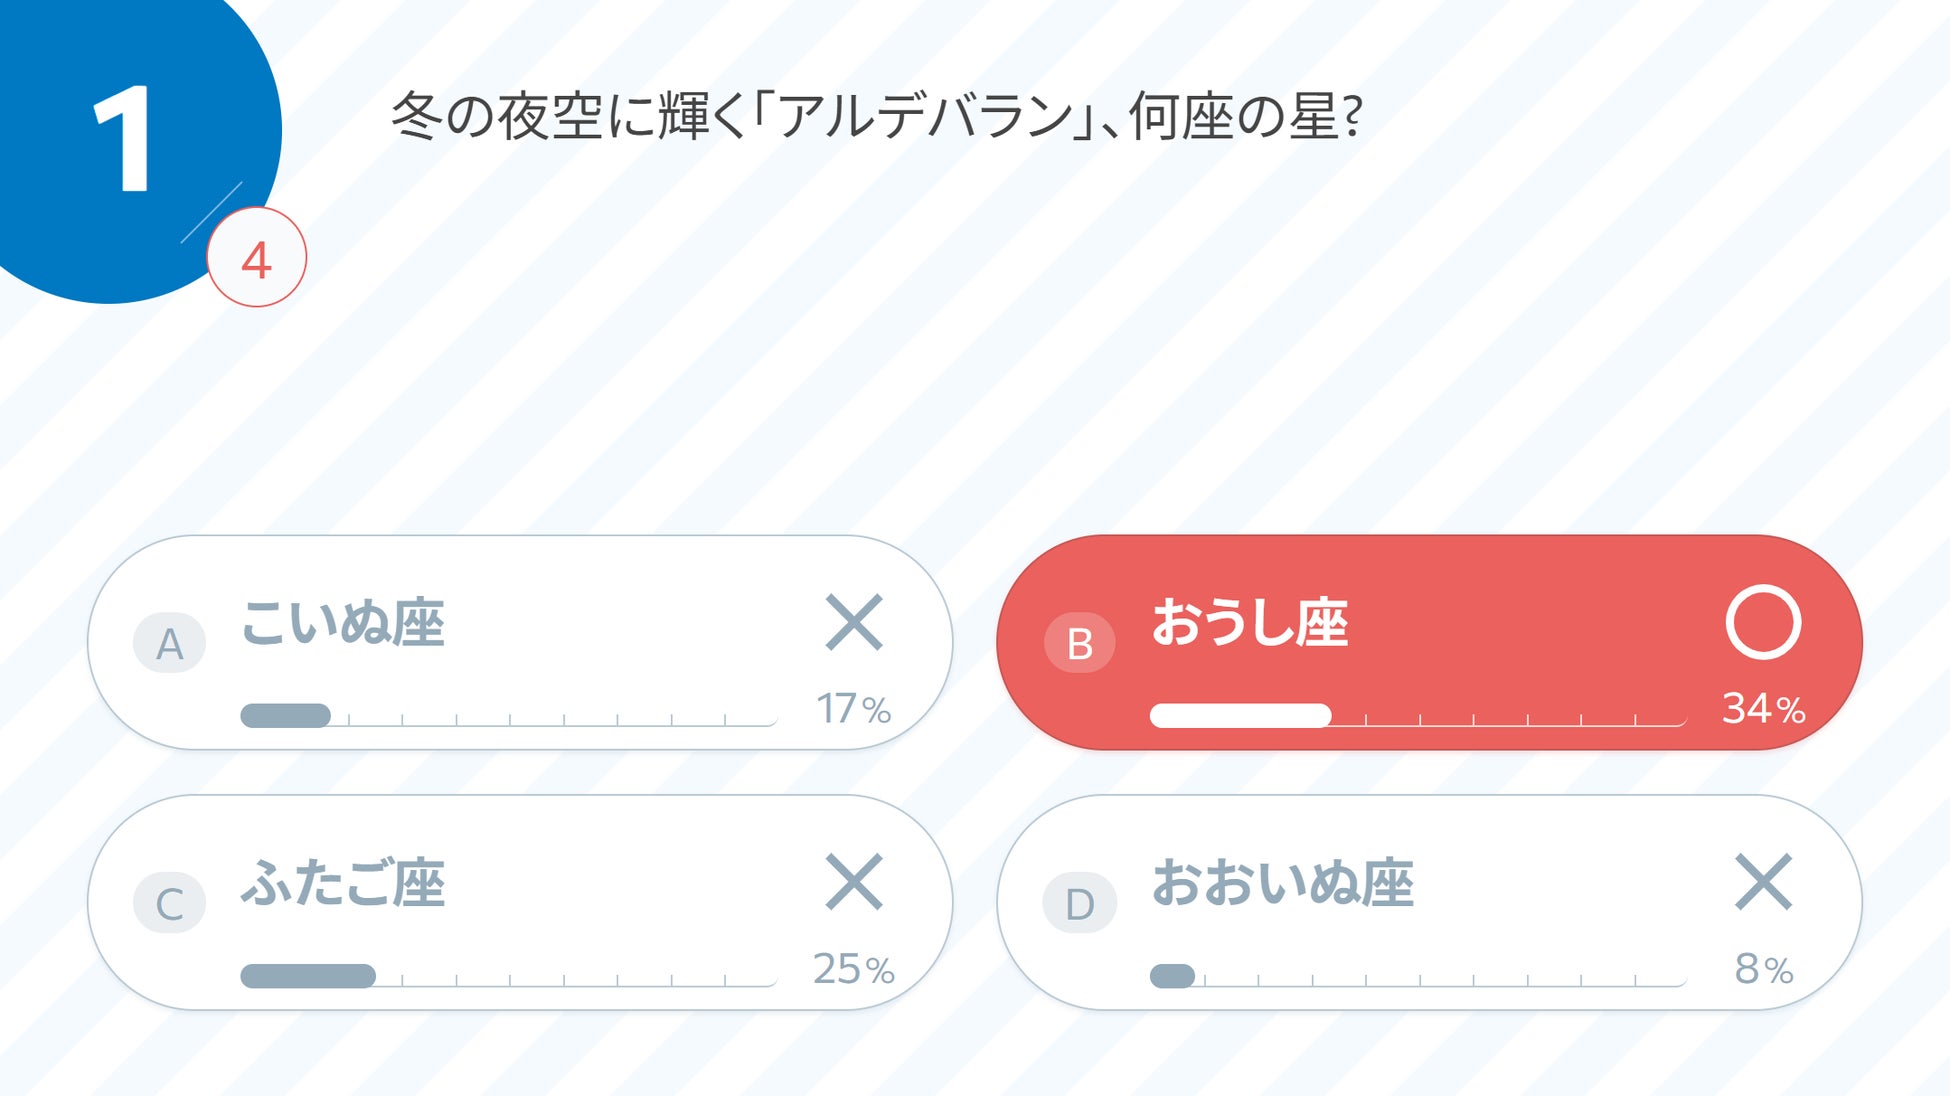
Task: Click the アルデバラン question text
Action: click(876, 116)
